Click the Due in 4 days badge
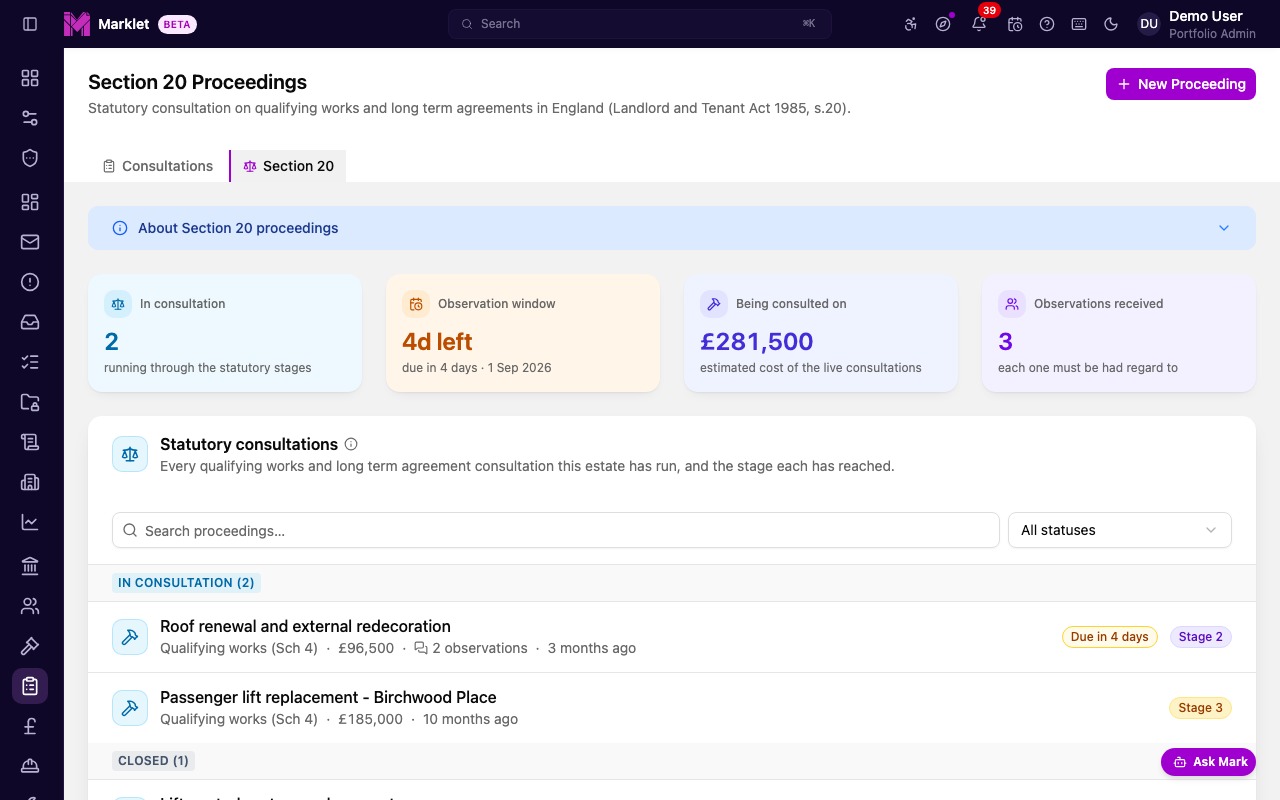 coord(1110,637)
